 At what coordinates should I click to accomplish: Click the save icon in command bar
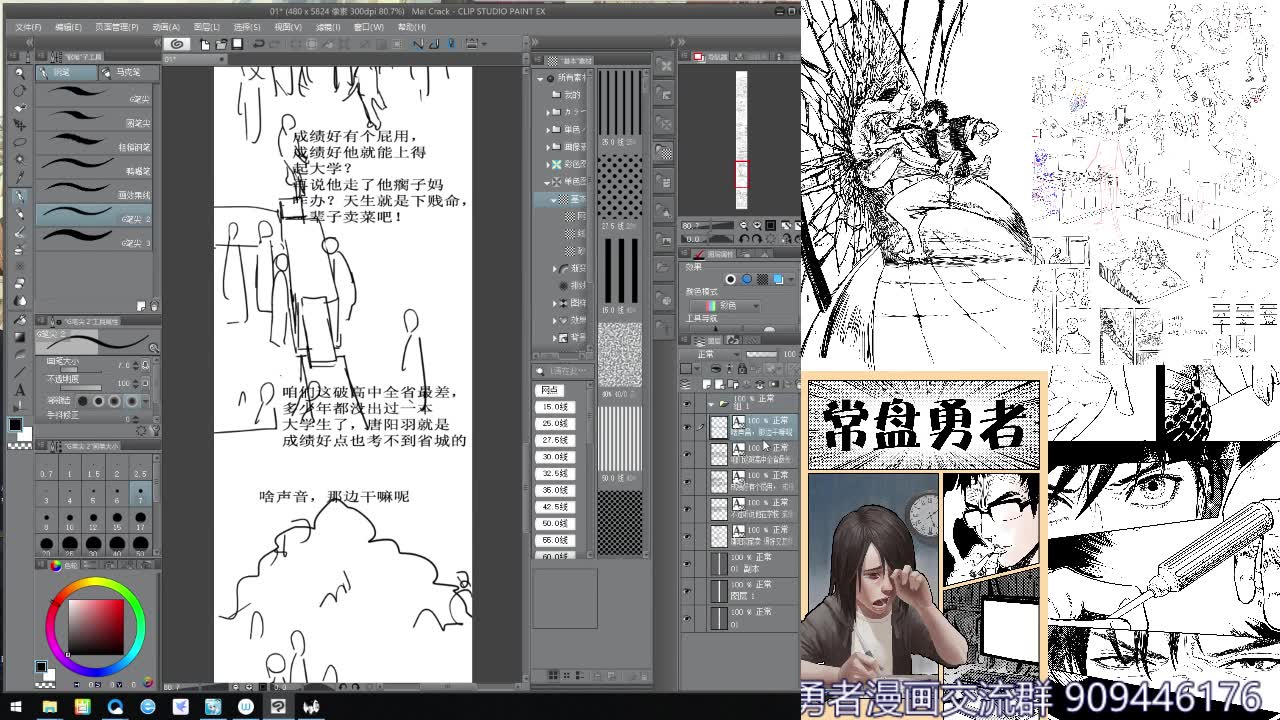pyautogui.click(x=238, y=44)
